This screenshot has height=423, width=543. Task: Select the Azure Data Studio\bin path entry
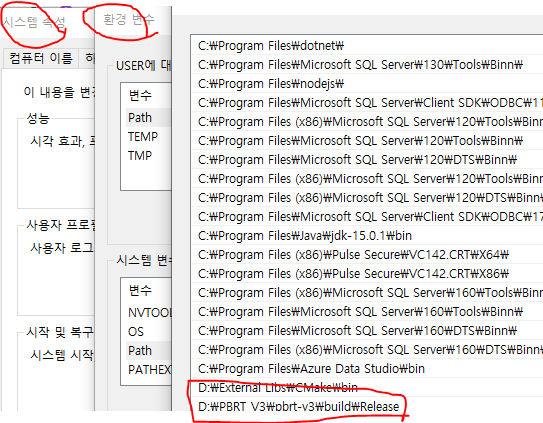point(367,369)
